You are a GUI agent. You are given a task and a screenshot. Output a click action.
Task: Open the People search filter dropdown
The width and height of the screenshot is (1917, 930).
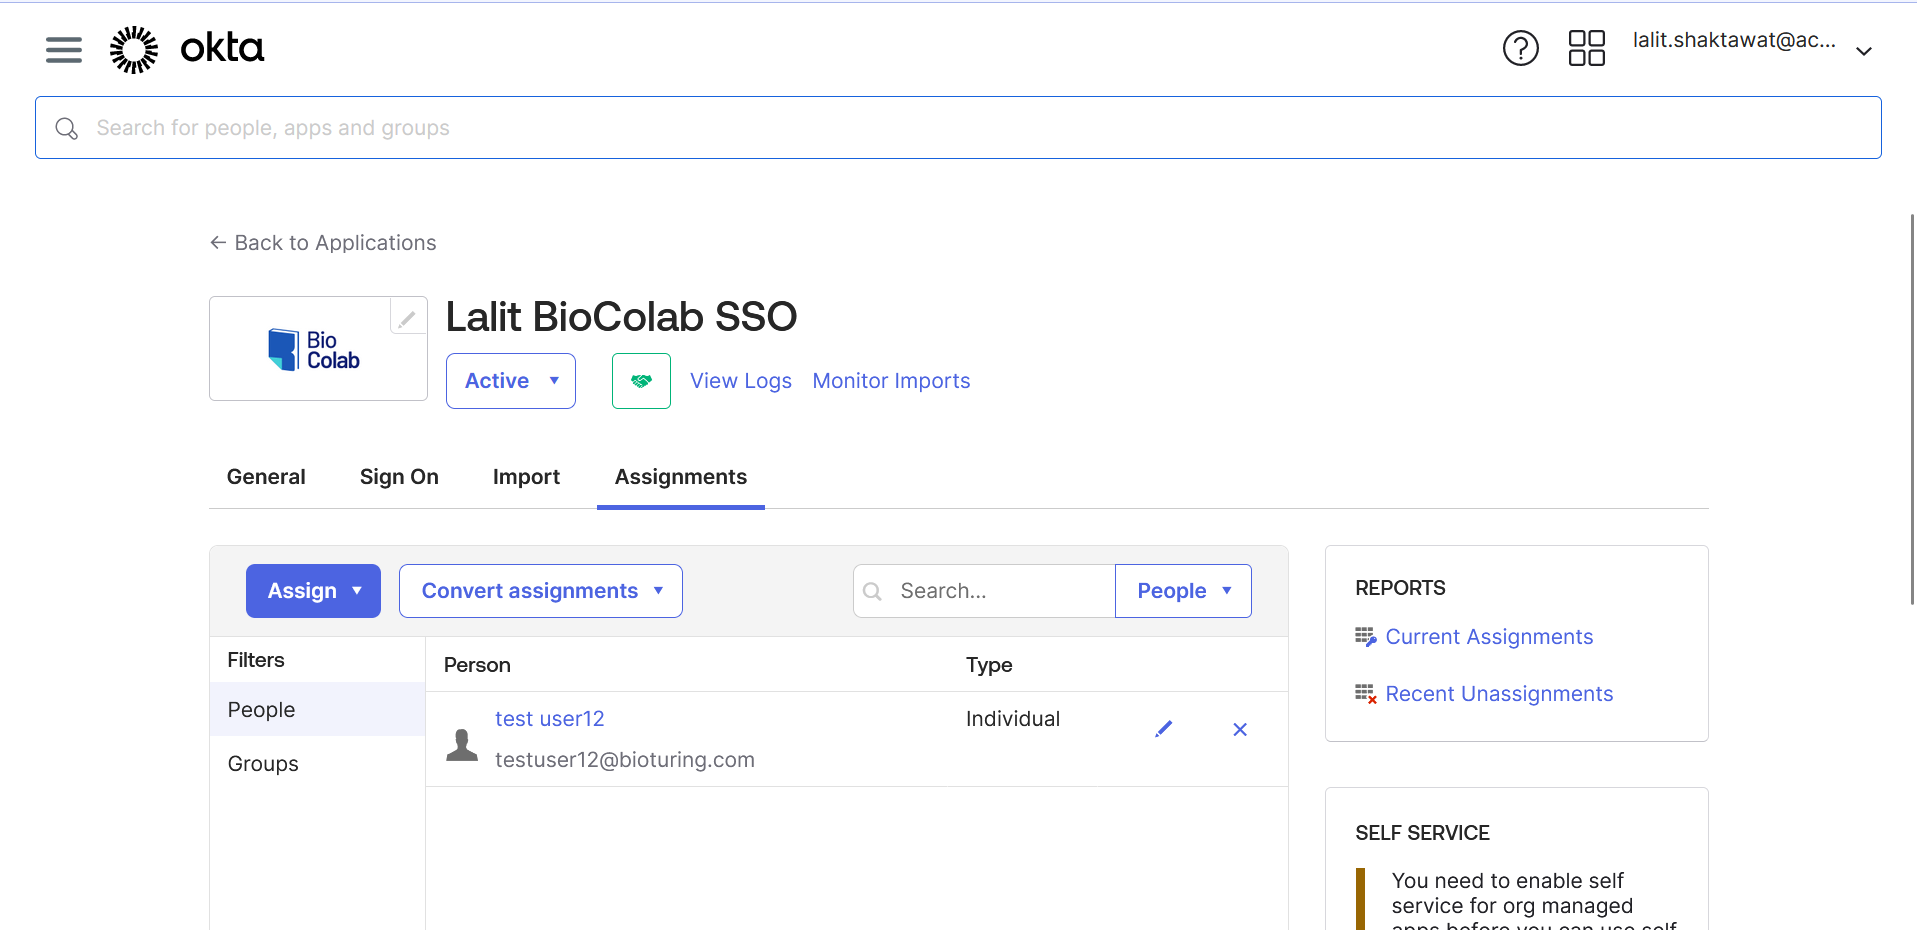coord(1183,591)
